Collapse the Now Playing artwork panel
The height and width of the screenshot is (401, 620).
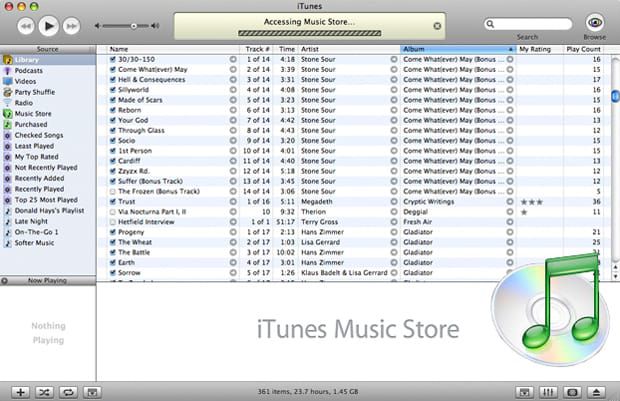click(4, 281)
